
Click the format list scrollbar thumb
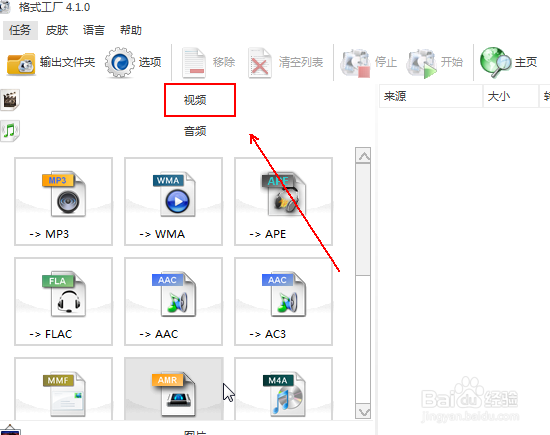[363, 220]
